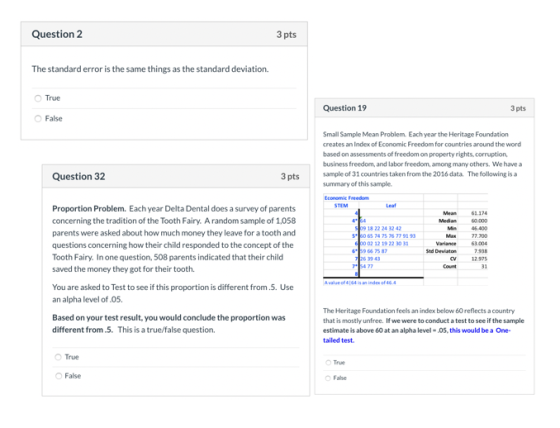Click the 3 pts label of Question 32
This screenshot has width=560, height=428.
pyautogui.click(x=290, y=176)
